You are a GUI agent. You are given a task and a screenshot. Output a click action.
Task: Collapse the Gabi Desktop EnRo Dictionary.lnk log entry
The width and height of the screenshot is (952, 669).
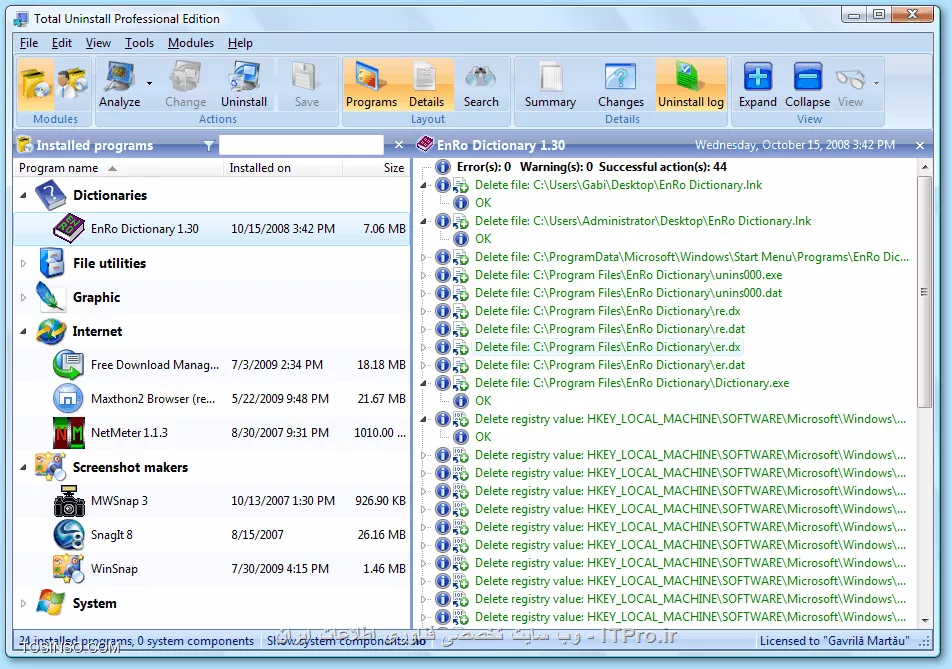pos(424,185)
